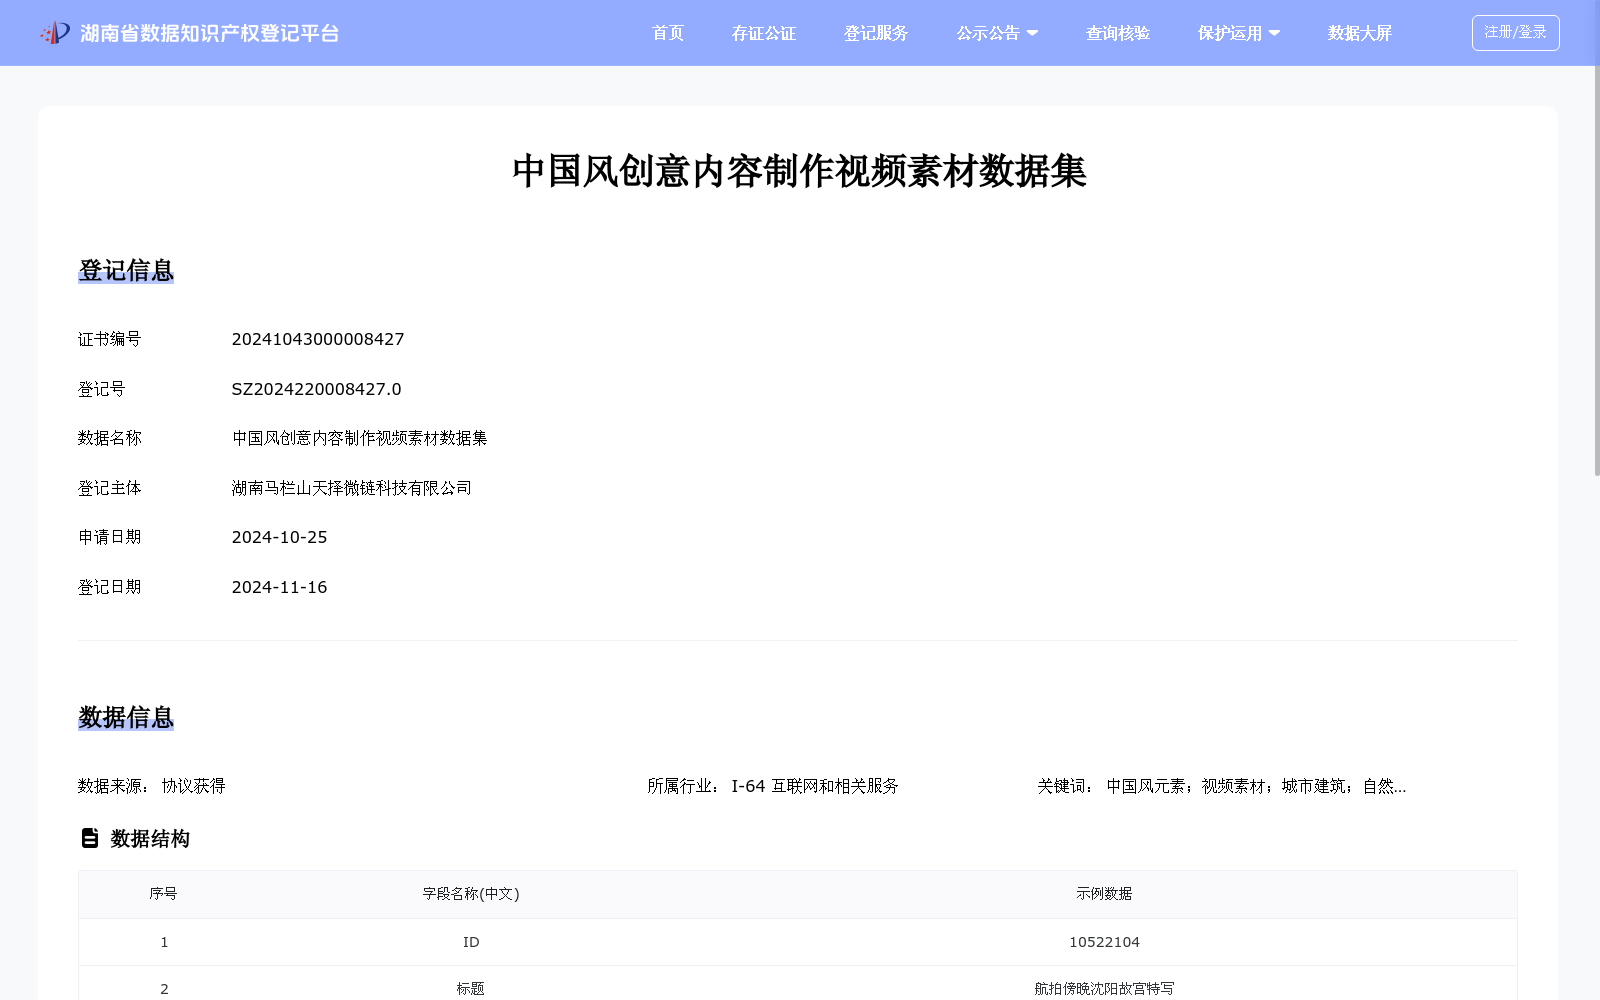Image resolution: width=1600 pixels, height=1000 pixels.
Task: Click the 数据信息 section heading
Action: point(126,717)
